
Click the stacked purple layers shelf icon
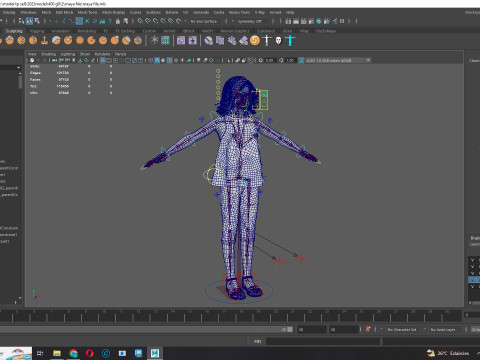(x=232, y=41)
